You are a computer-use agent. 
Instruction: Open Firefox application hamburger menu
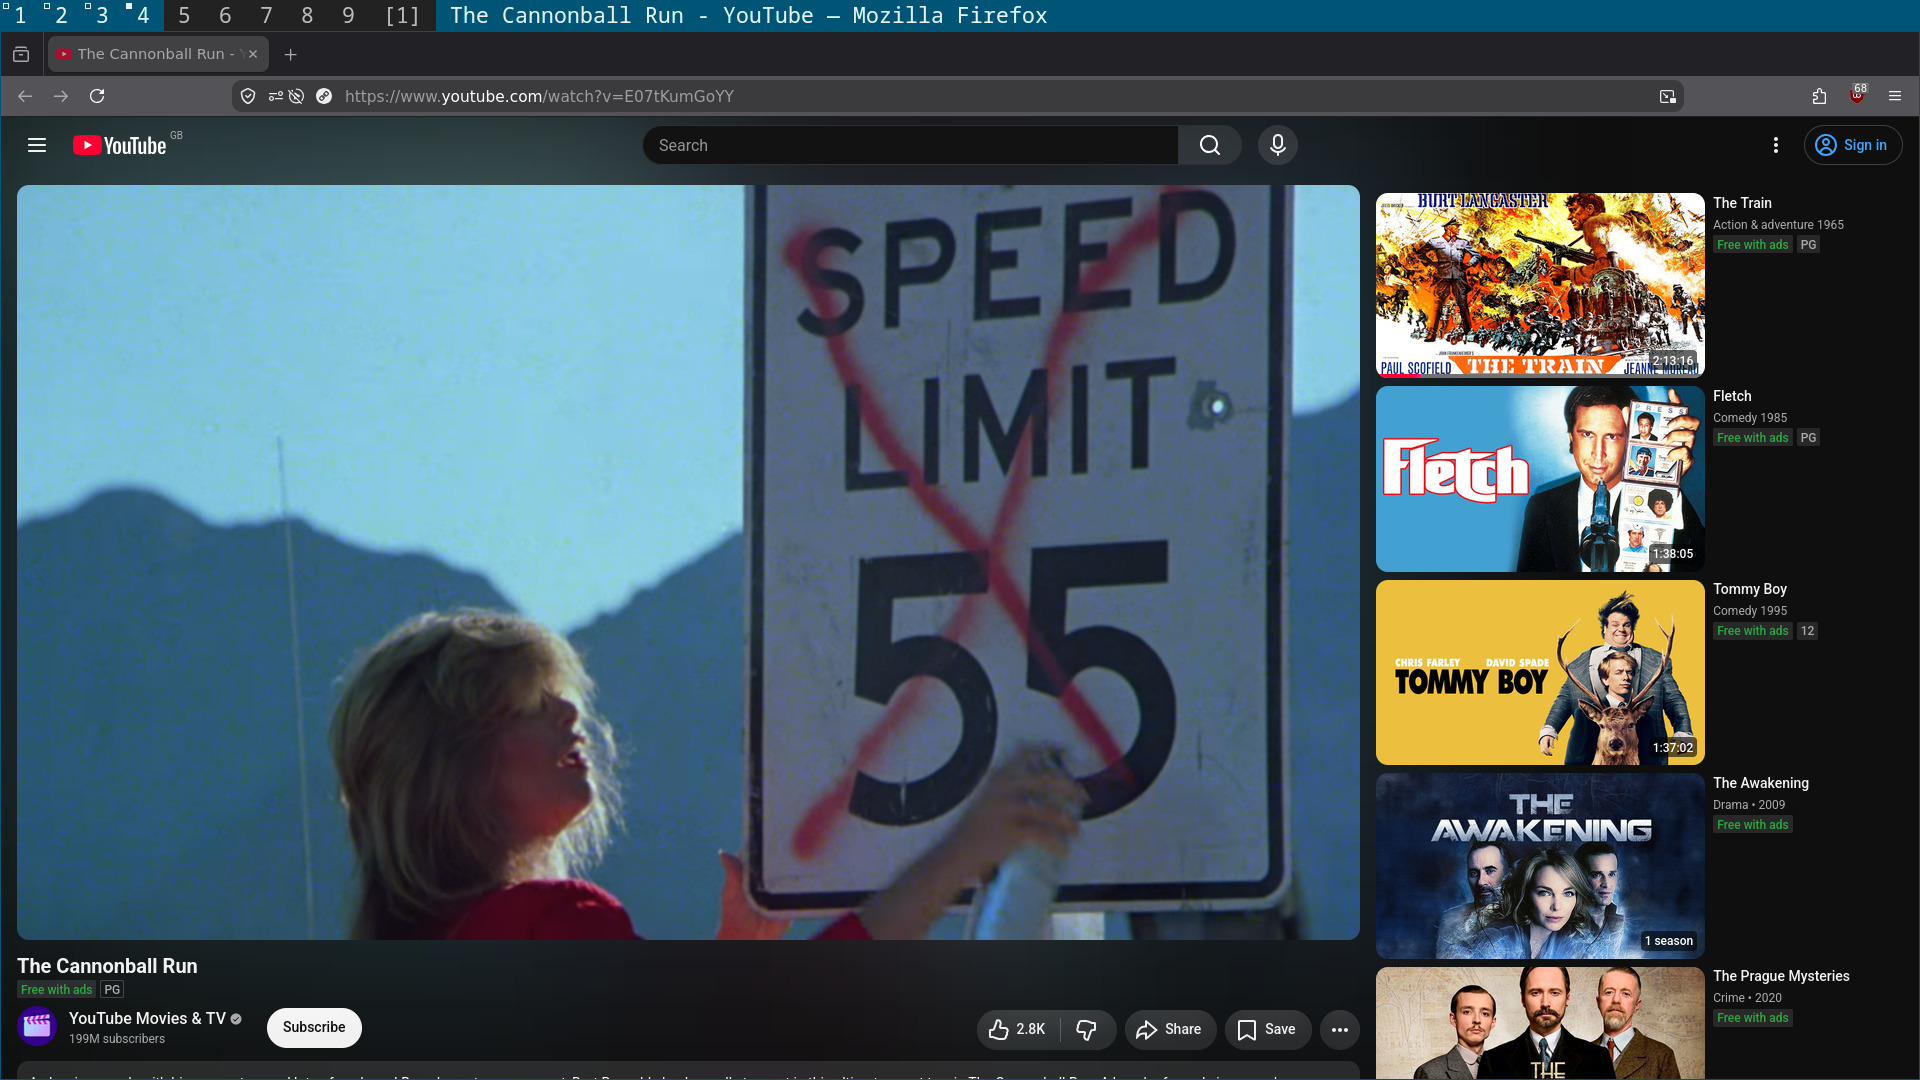coord(1895,96)
